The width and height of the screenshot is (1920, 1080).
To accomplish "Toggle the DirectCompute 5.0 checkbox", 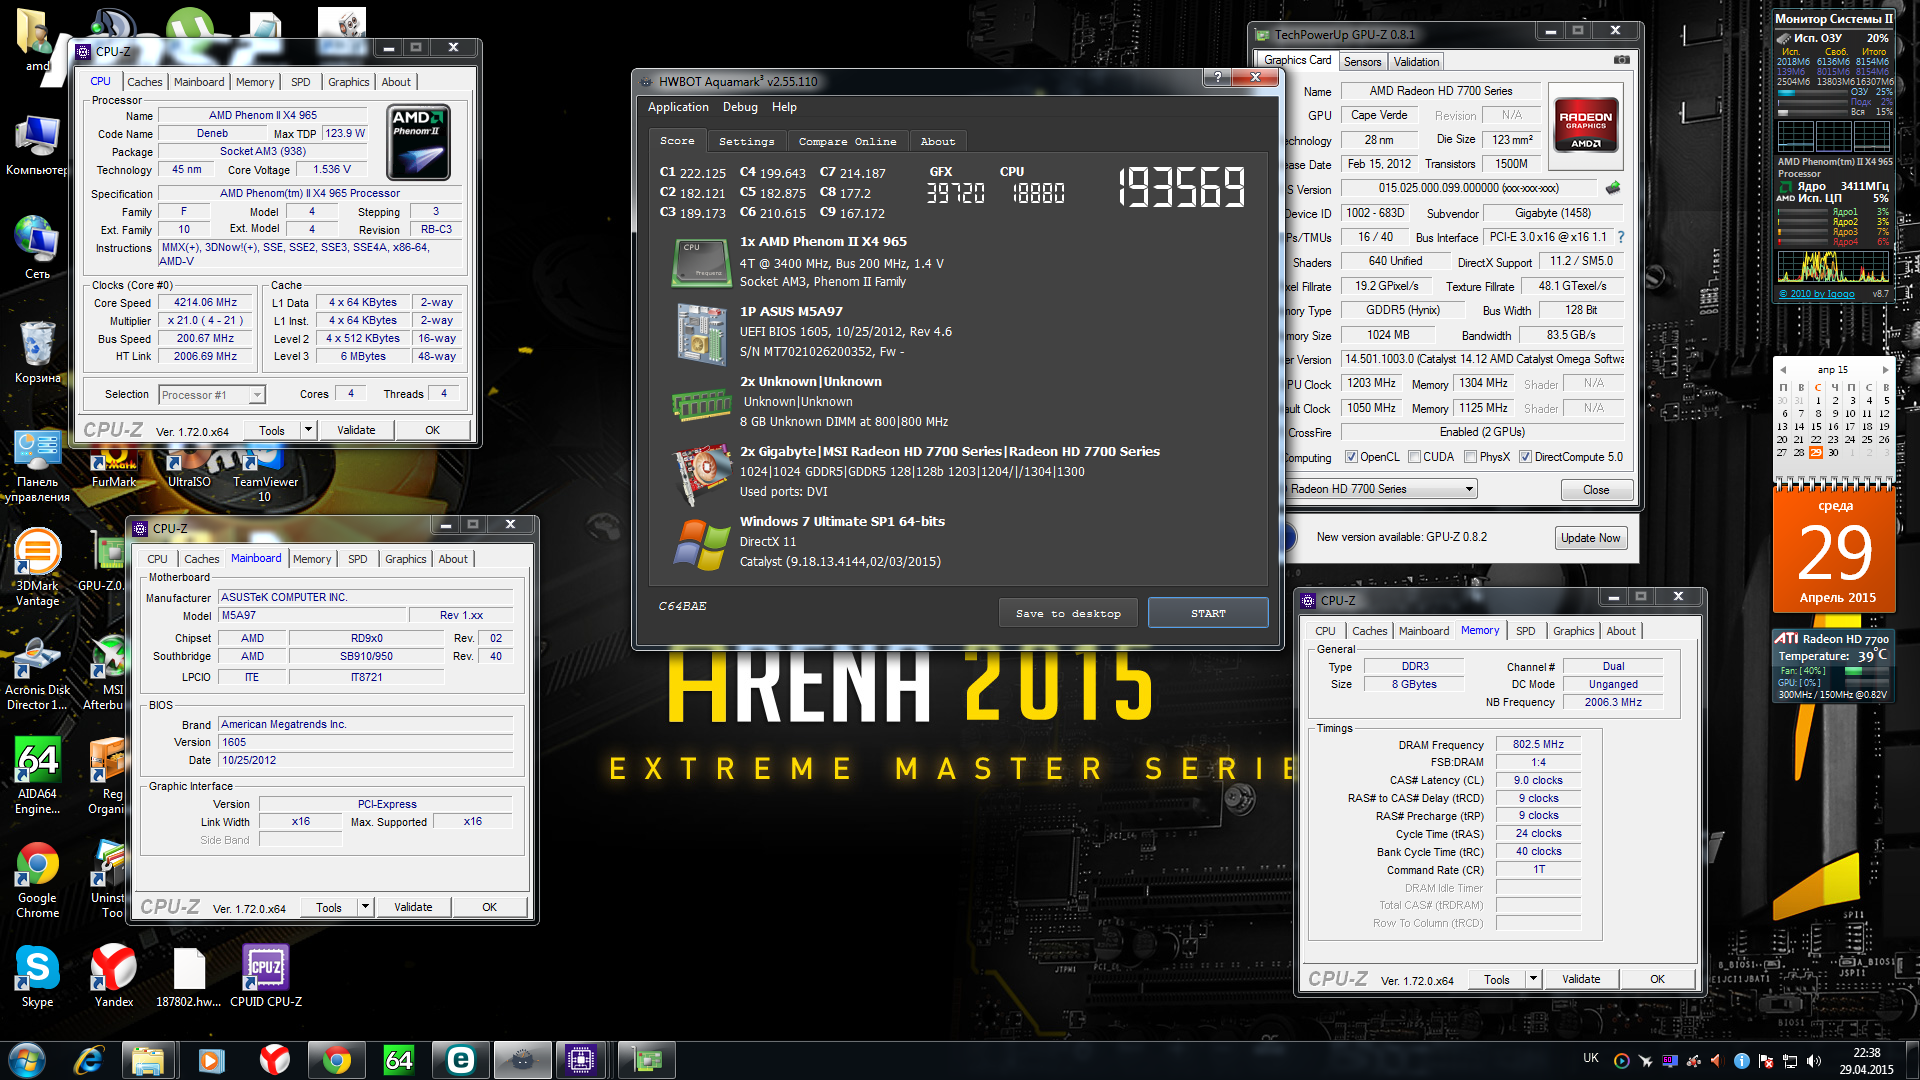I will pyautogui.click(x=1525, y=457).
